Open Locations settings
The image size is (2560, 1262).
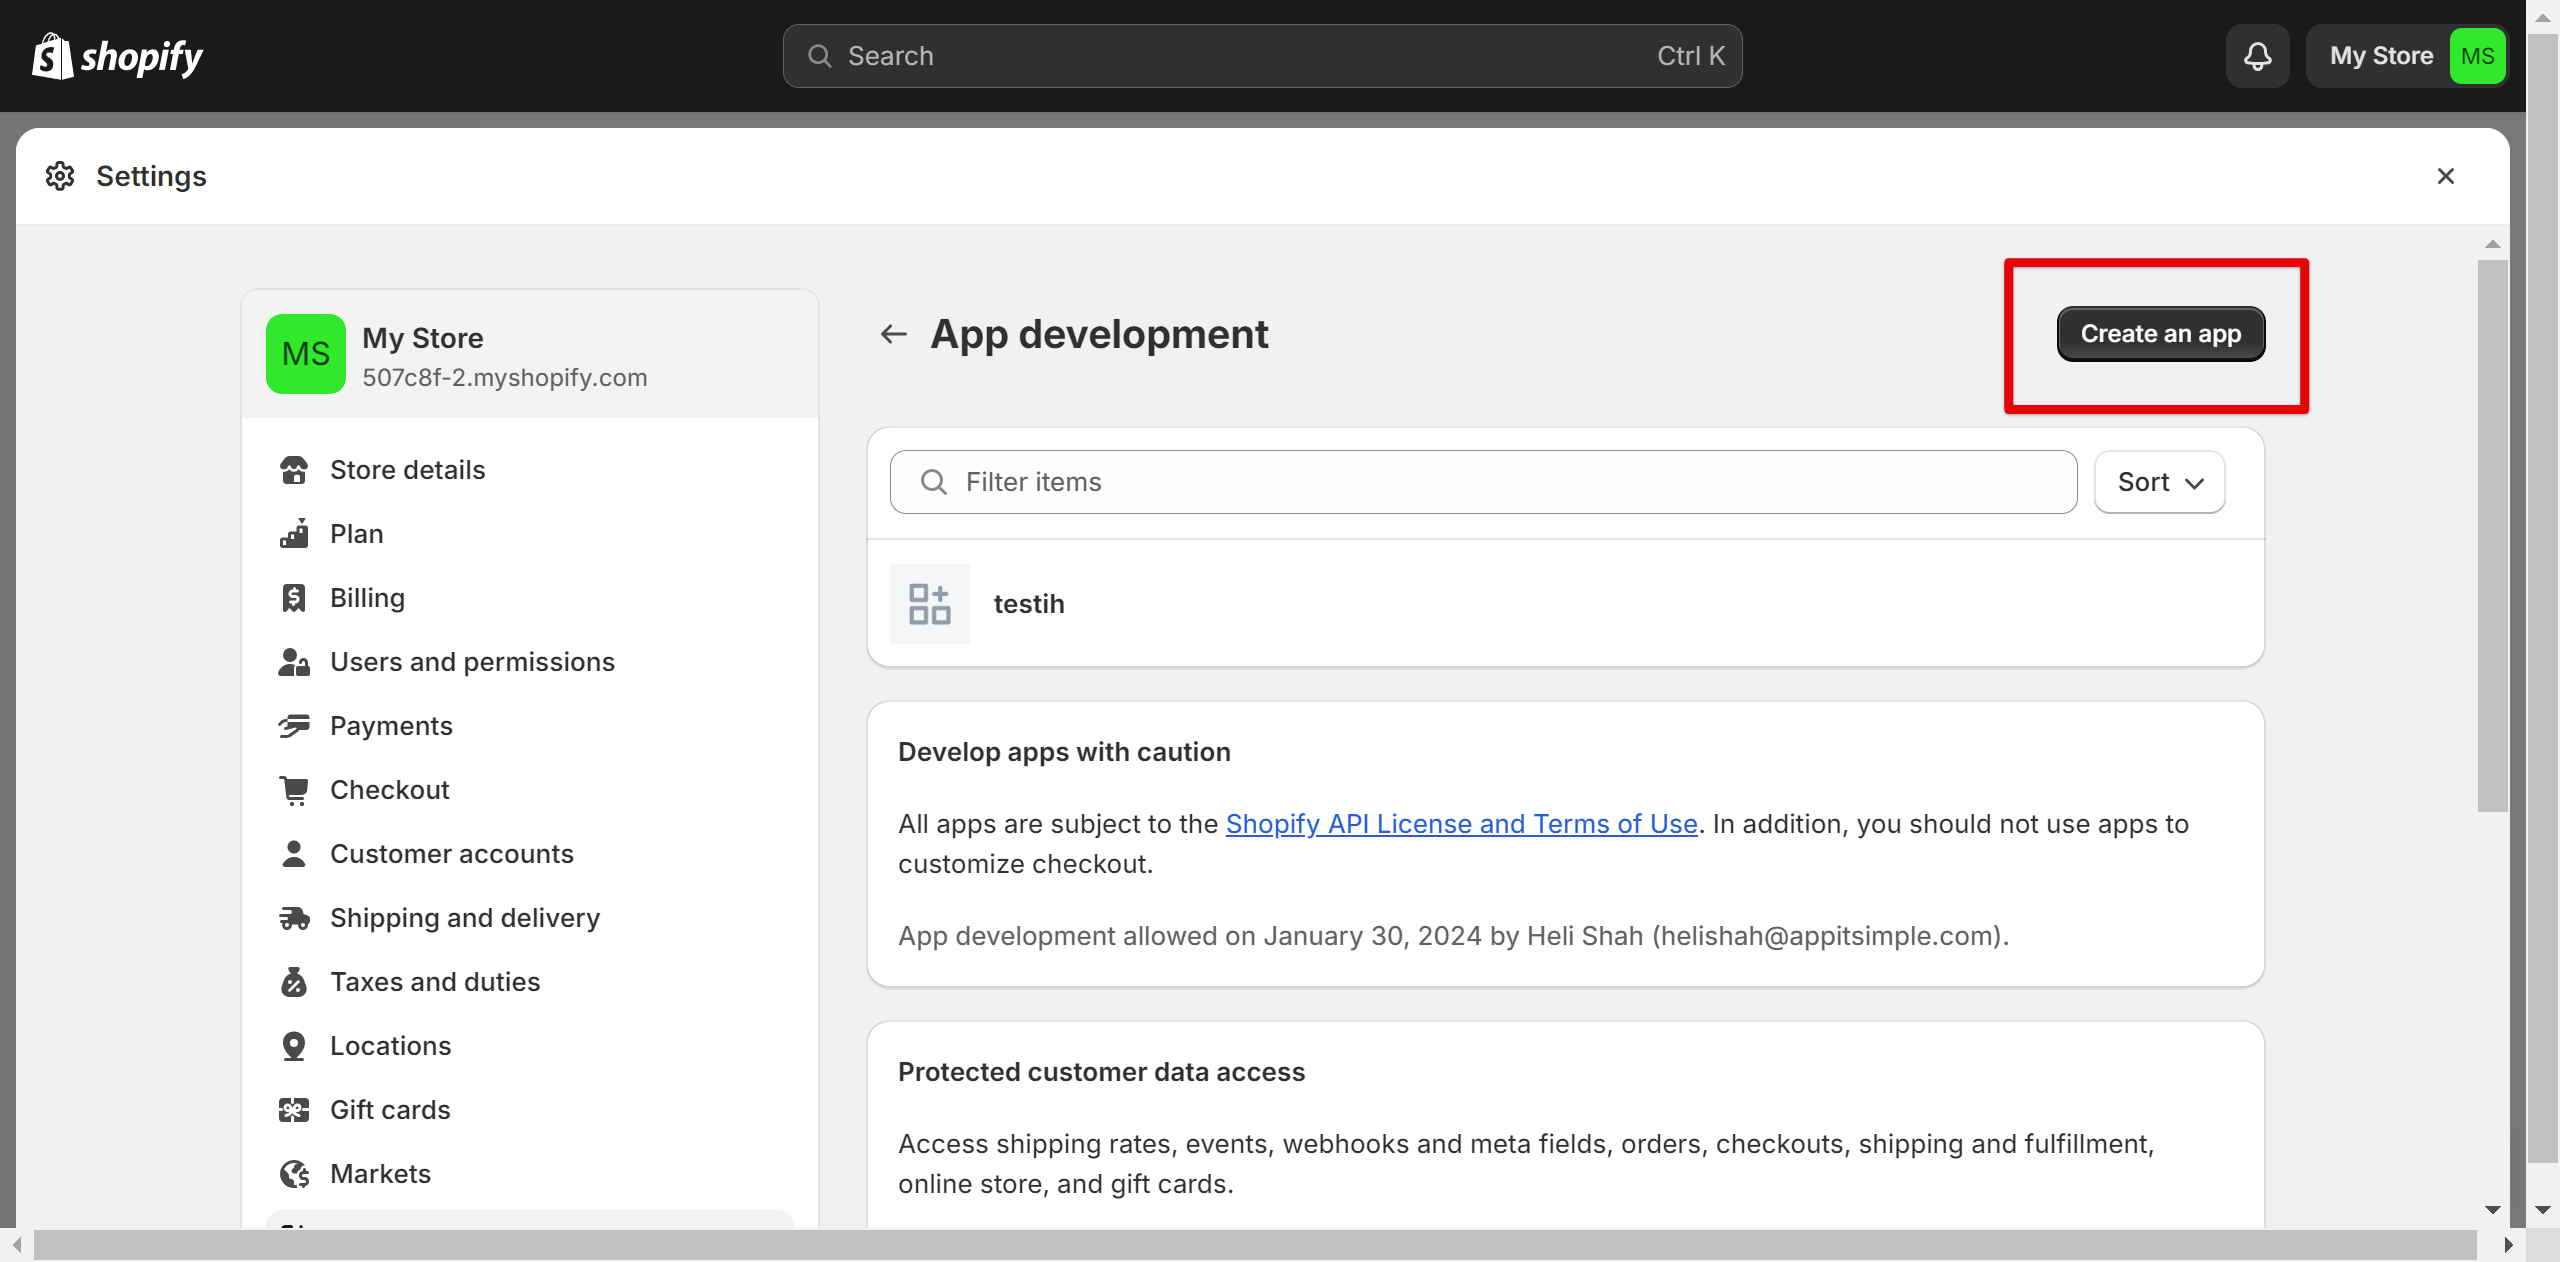point(530,1046)
